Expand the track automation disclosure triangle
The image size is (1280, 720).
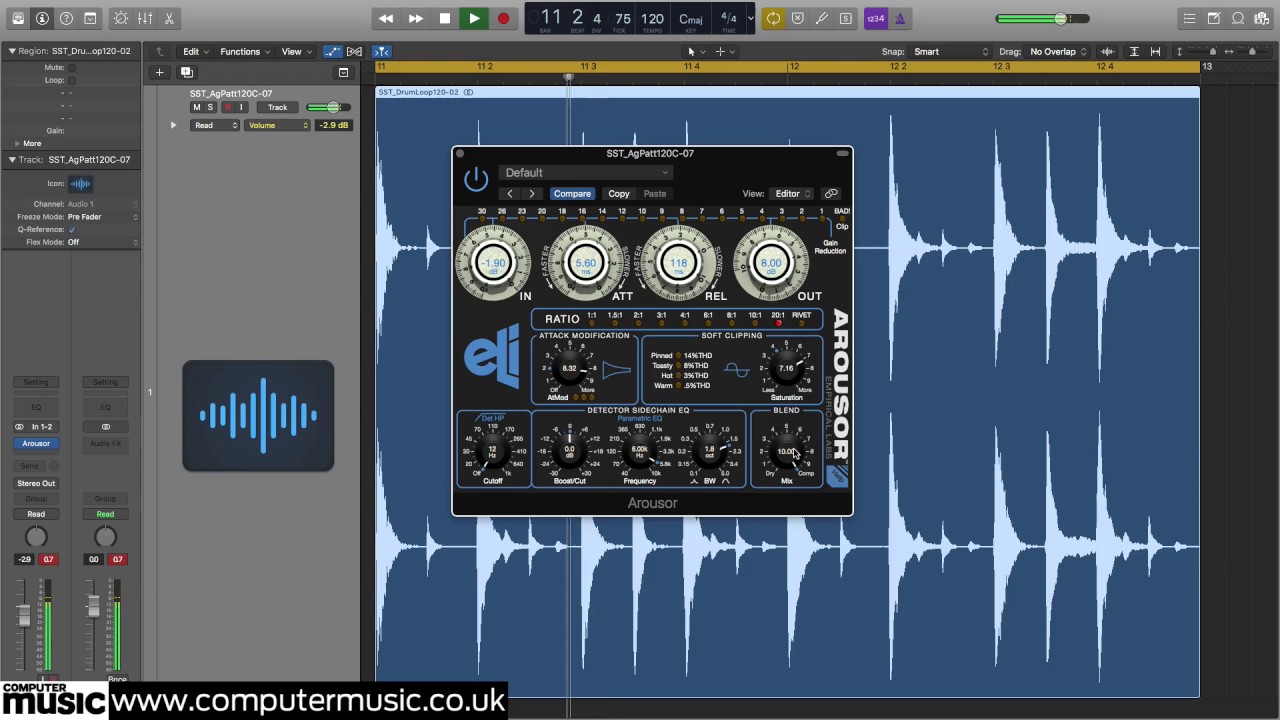pyautogui.click(x=173, y=125)
